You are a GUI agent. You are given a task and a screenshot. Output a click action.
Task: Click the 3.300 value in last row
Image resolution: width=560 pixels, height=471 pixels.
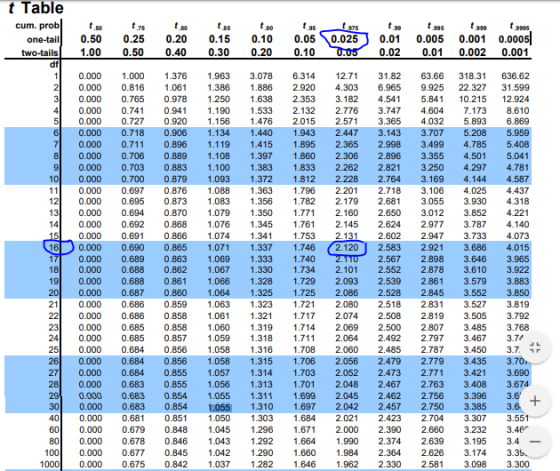tap(518, 465)
